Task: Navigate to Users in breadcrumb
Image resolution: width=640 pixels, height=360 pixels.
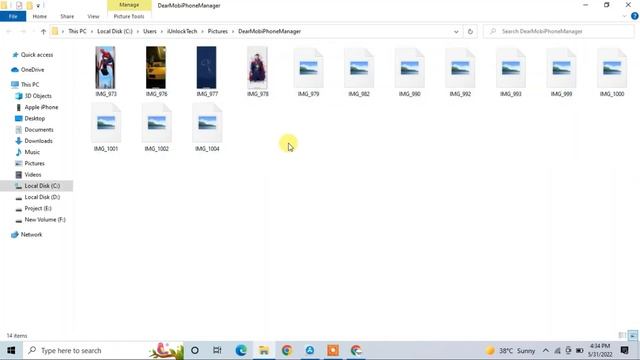Action: (x=150, y=31)
